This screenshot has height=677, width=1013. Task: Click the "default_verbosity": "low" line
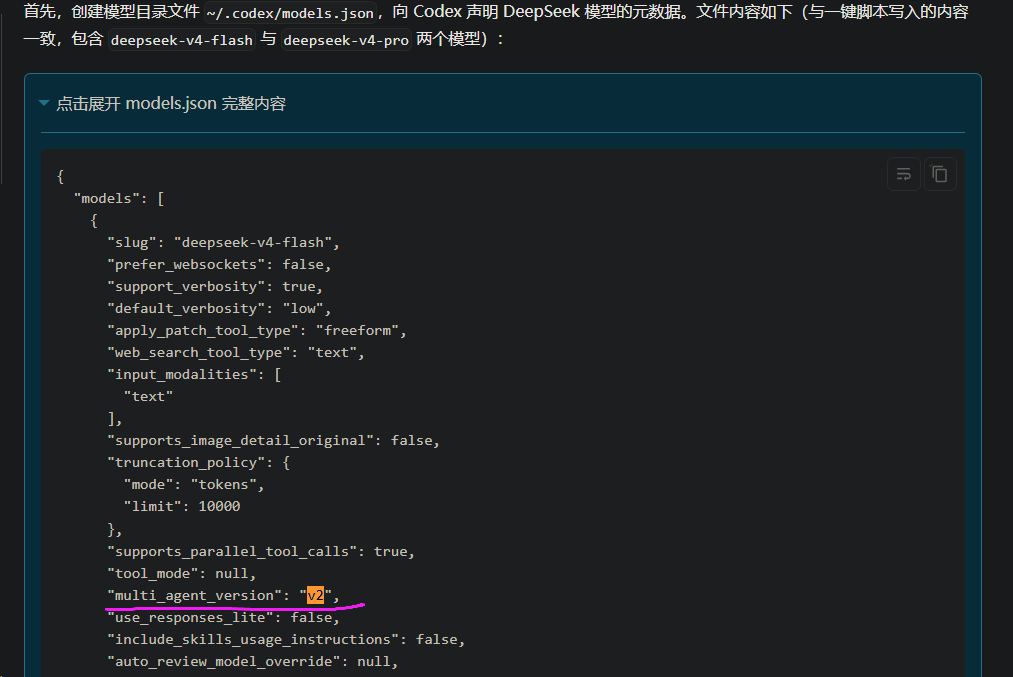[x=219, y=308]
